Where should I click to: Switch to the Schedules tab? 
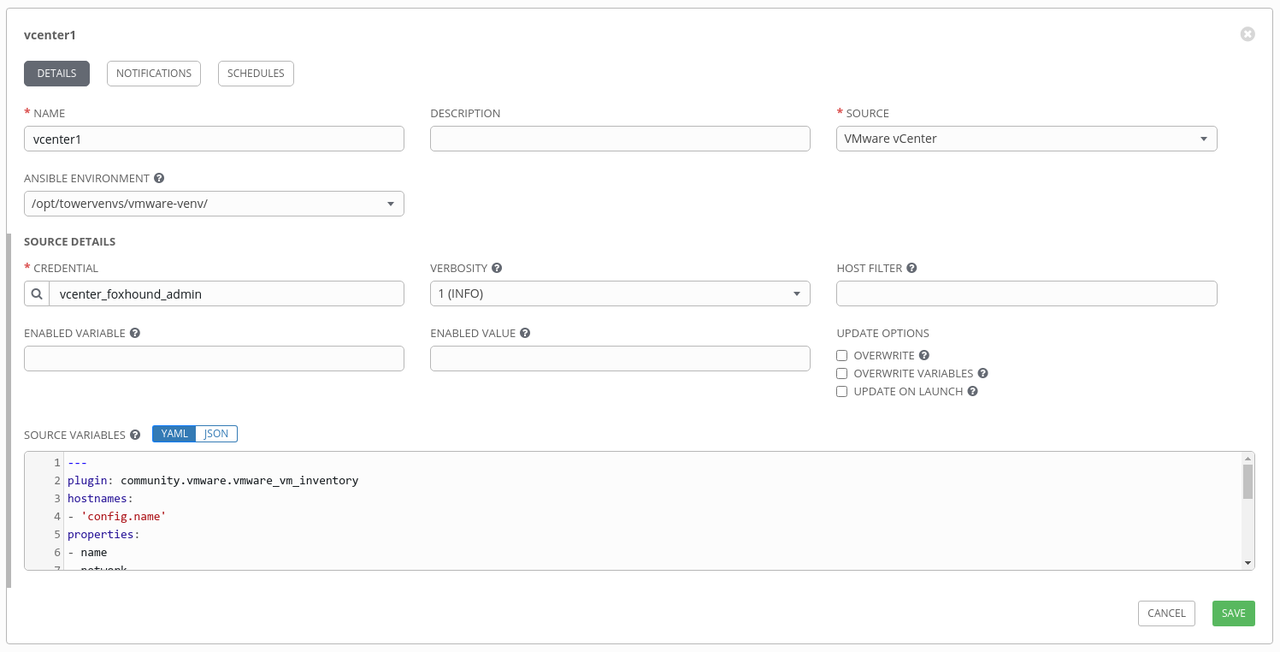click(255, 73)
